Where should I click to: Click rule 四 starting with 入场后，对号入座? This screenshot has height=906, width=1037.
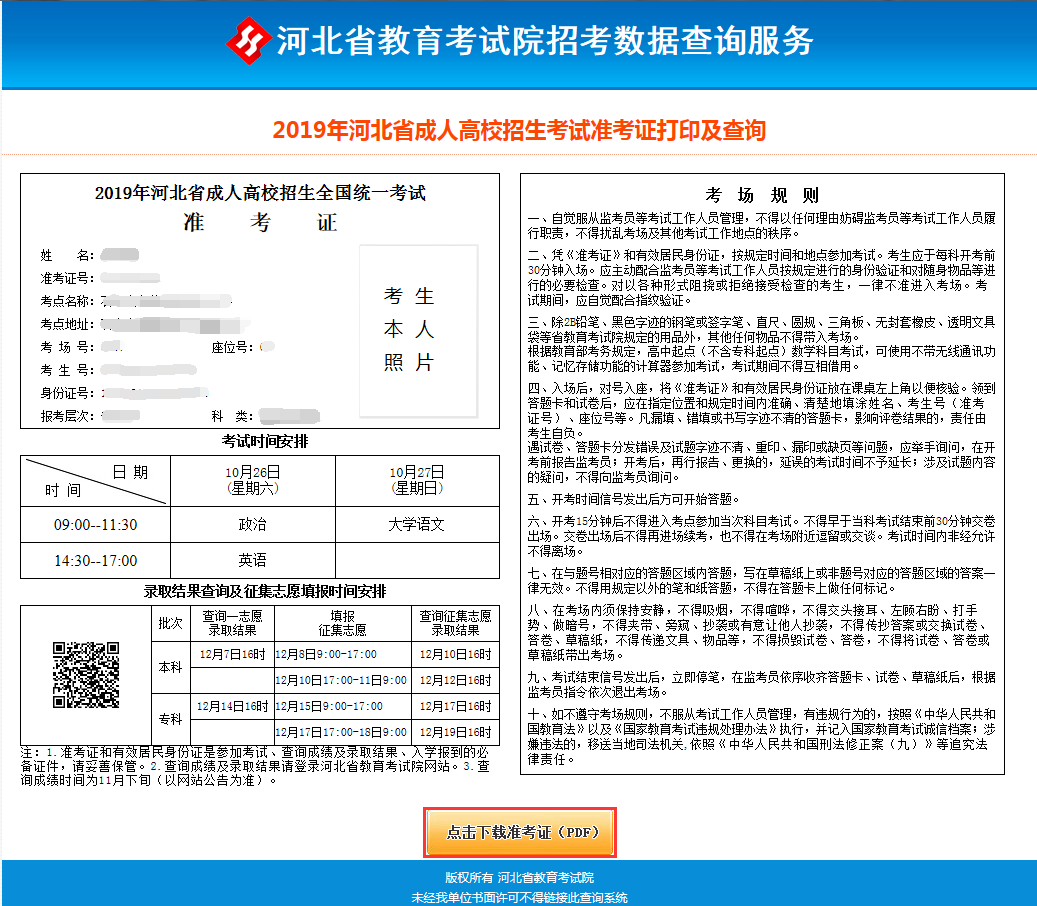762,432
